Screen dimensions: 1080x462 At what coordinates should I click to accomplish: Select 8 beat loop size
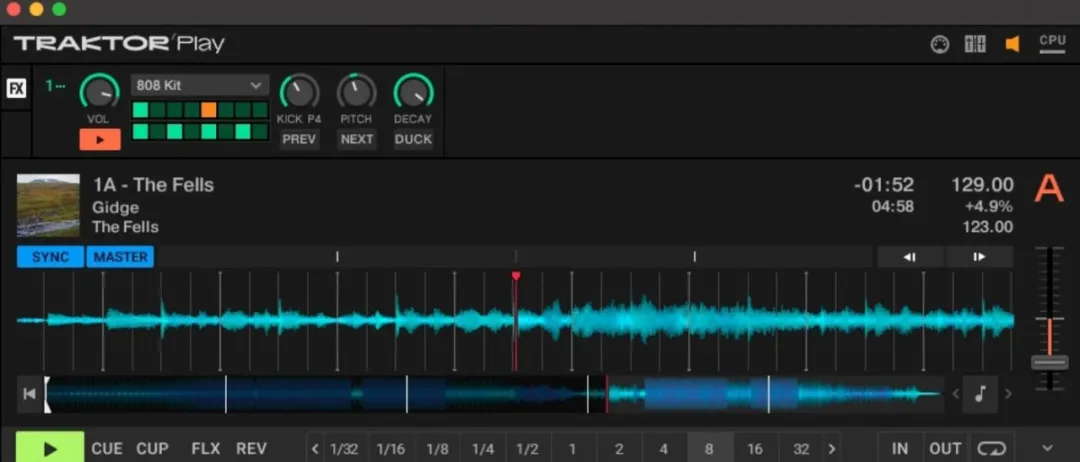(709, 450)
